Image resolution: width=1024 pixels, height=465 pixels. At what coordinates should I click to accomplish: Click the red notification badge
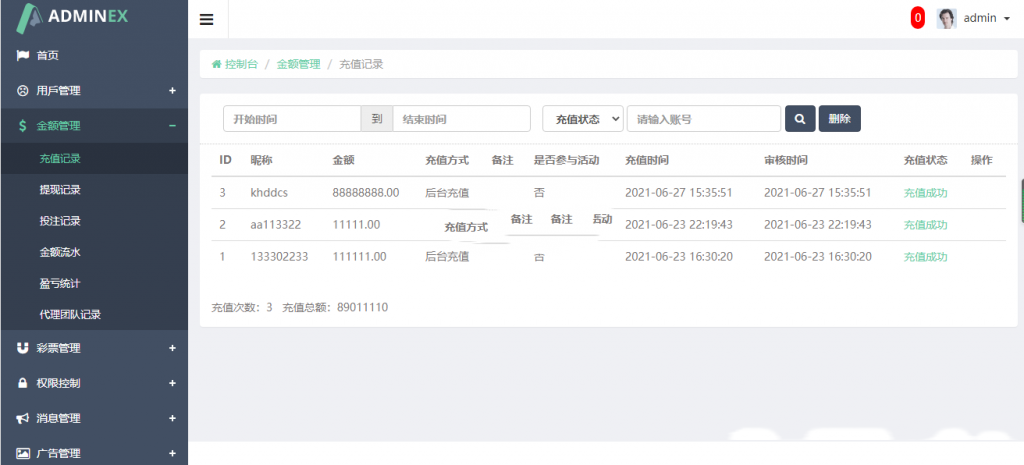click(917, 18)
